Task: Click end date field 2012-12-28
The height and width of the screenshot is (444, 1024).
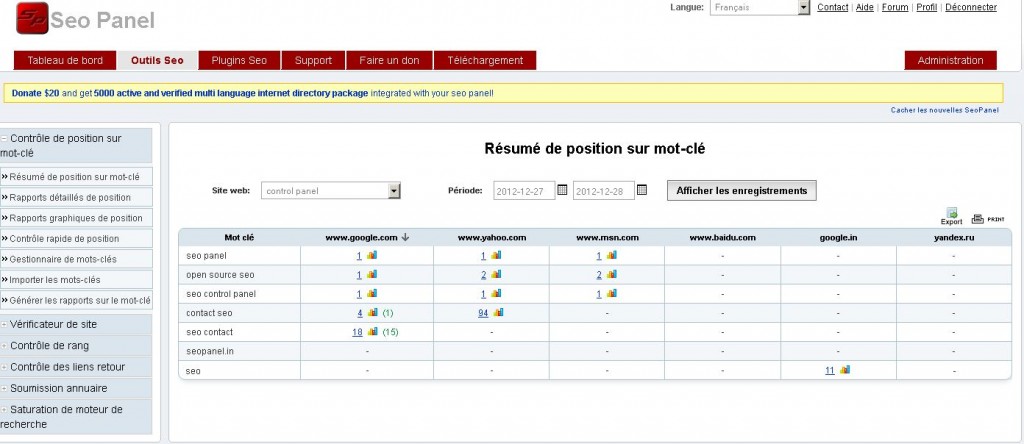Action: [603, 191]
